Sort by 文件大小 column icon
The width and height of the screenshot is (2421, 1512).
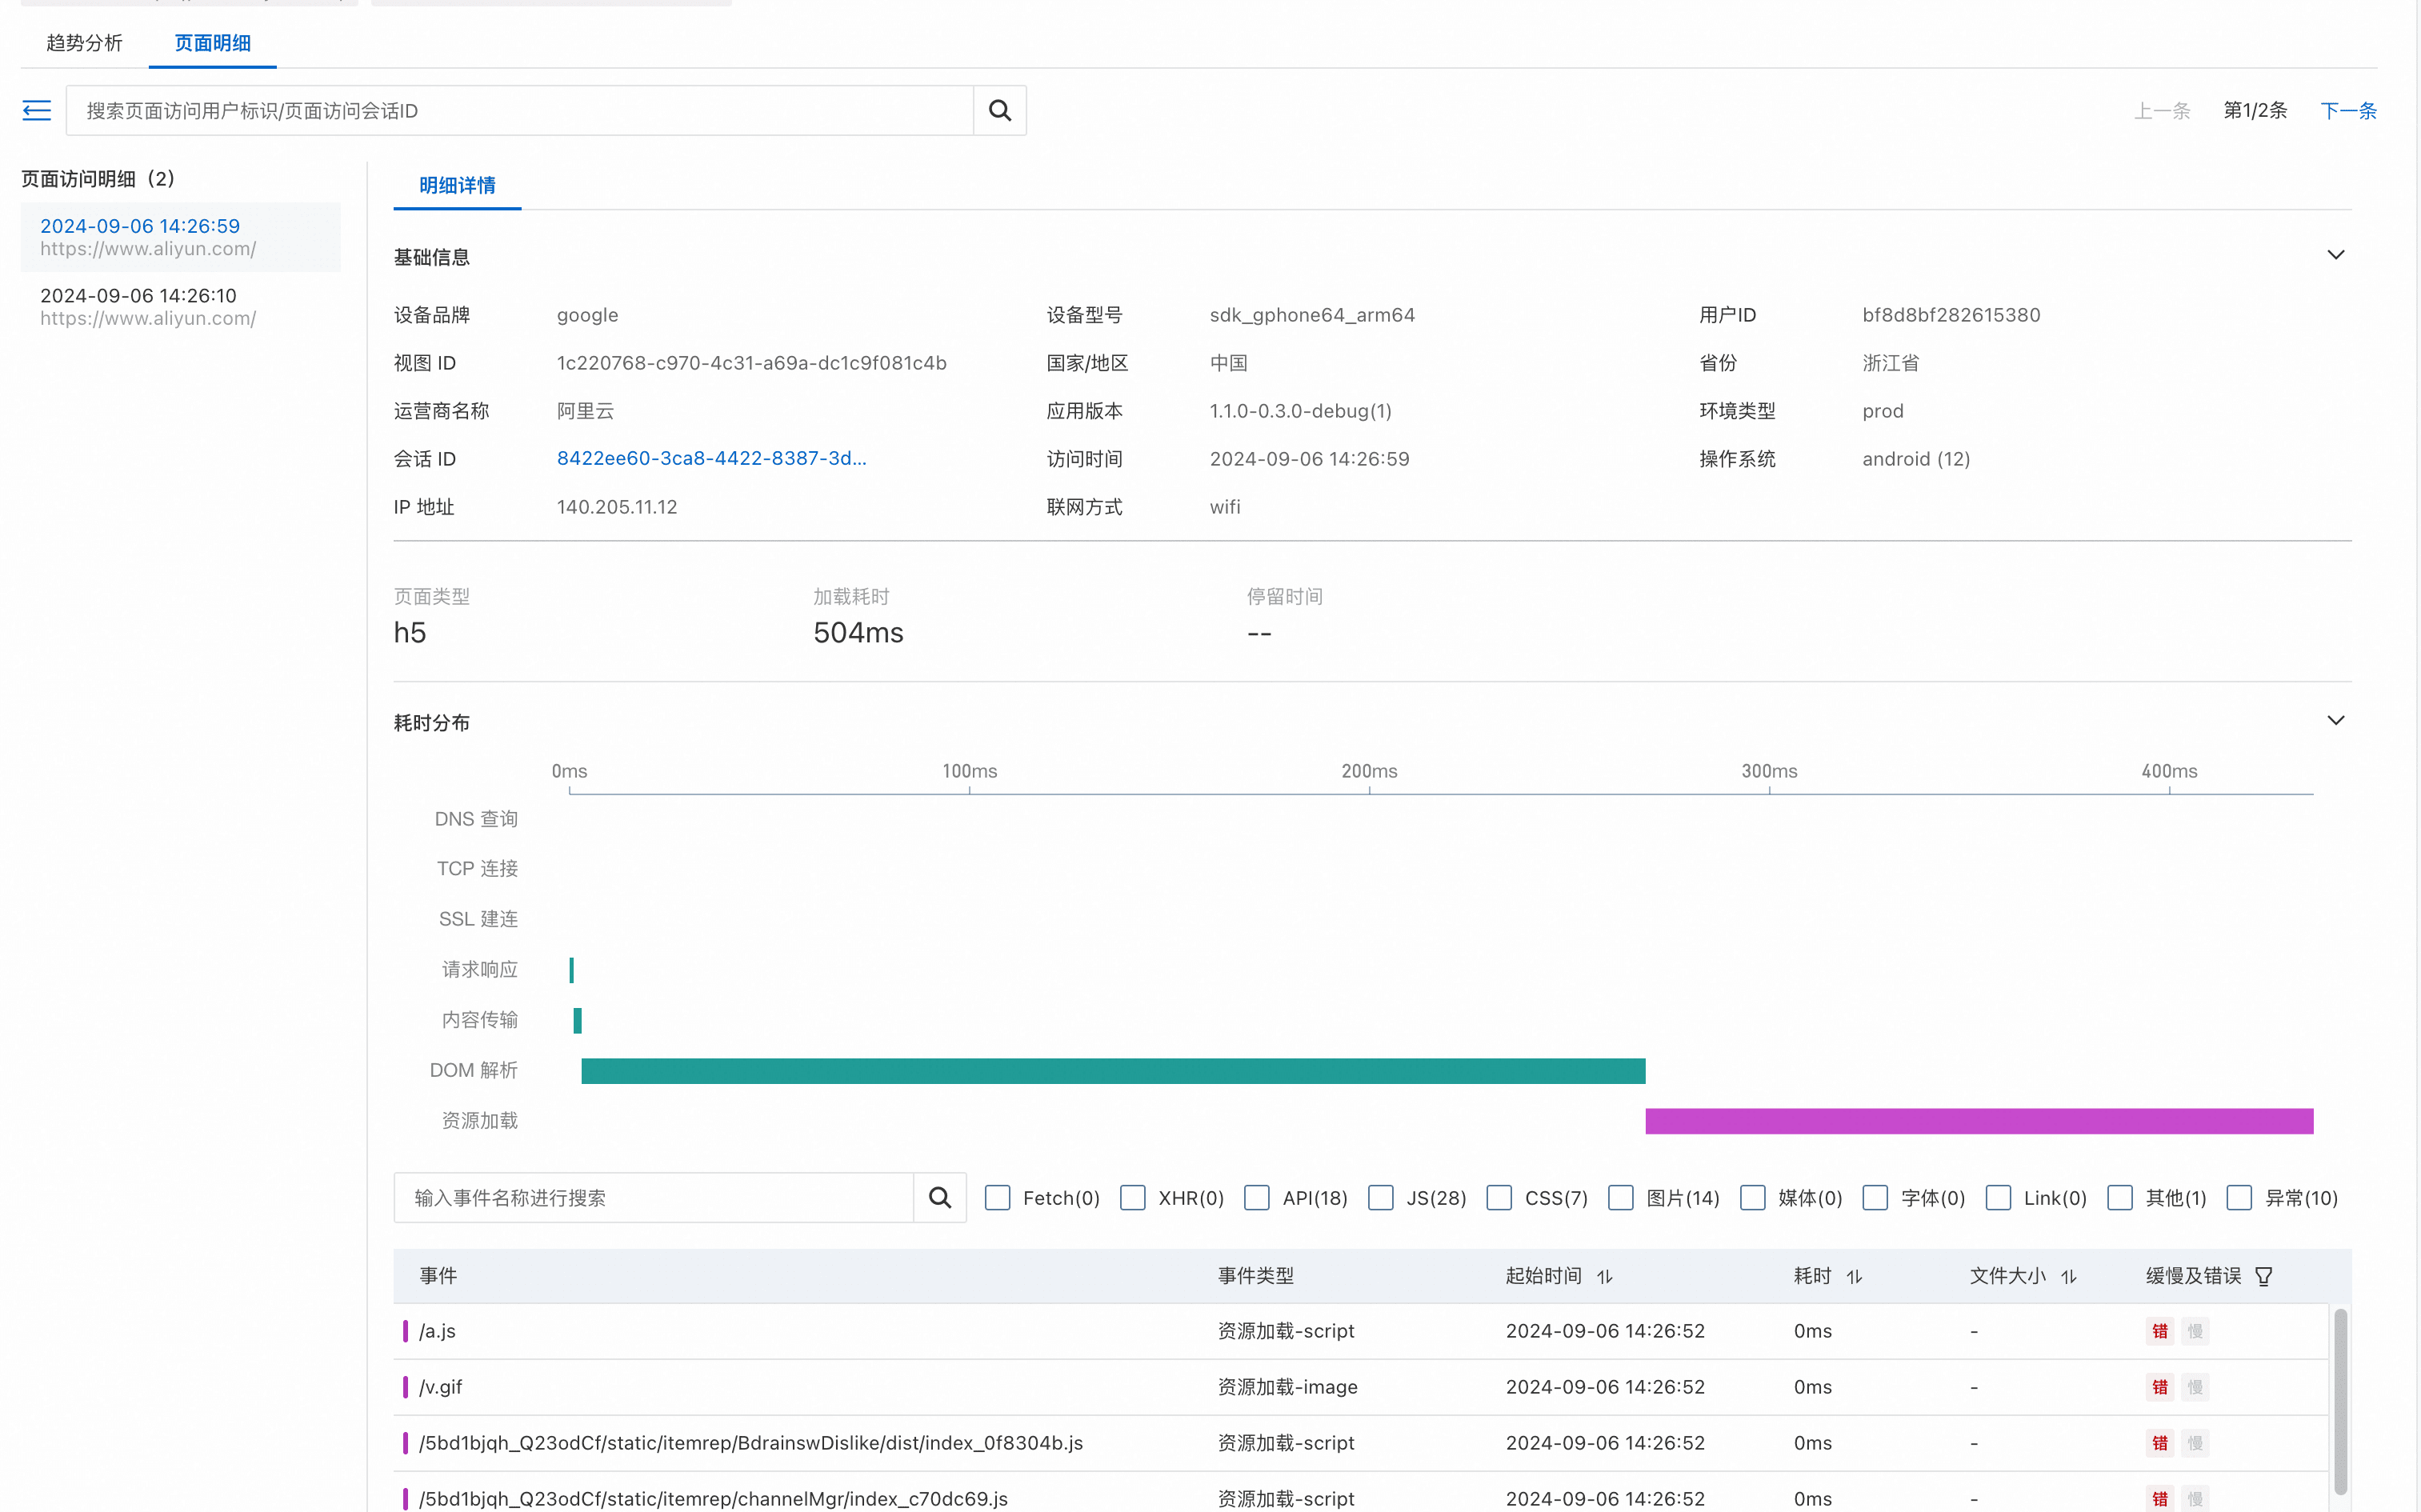[2068, 1276]
